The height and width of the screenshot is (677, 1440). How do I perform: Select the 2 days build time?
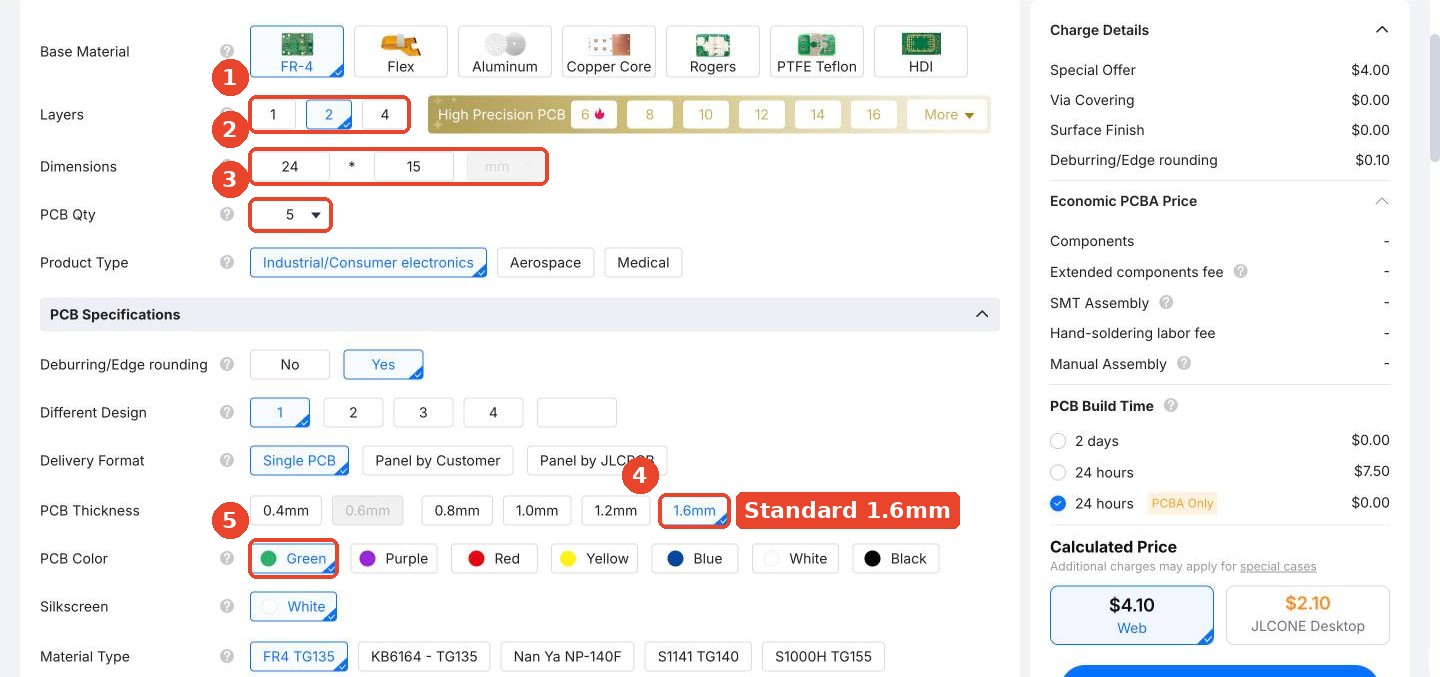(1058, 441)
